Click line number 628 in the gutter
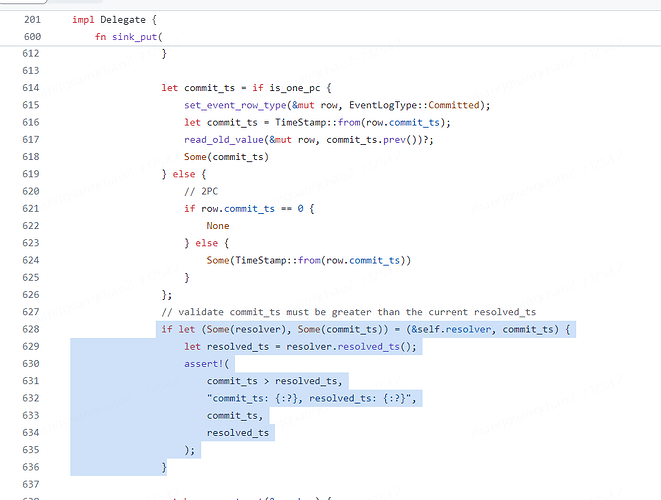 pos(31,329)
